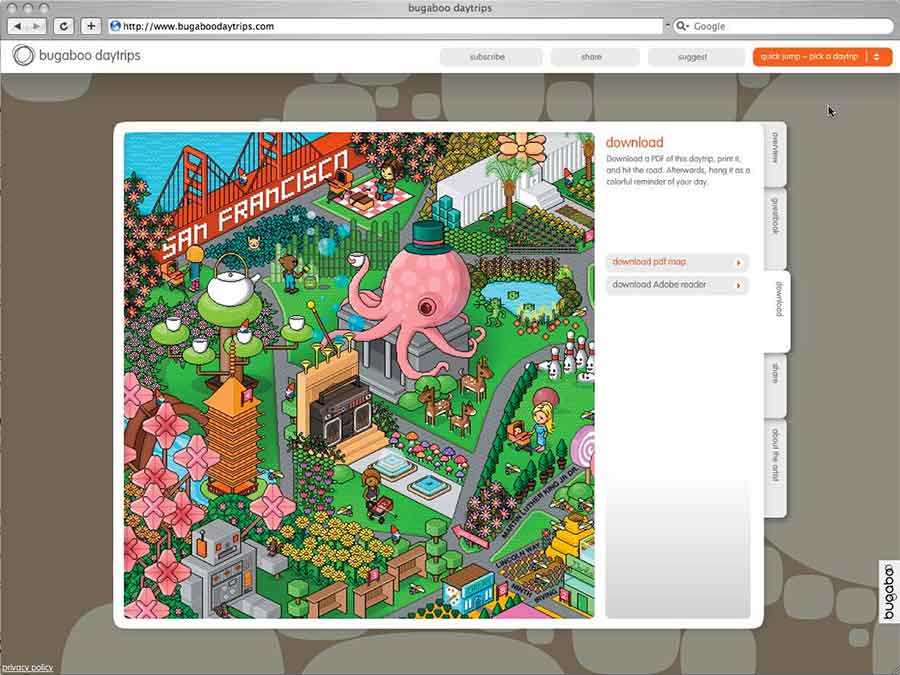Image resolution: width=900 pixels, height=675 pixels.
Task: Add a bookmark with the plus icon
Action: click(91, 26)
